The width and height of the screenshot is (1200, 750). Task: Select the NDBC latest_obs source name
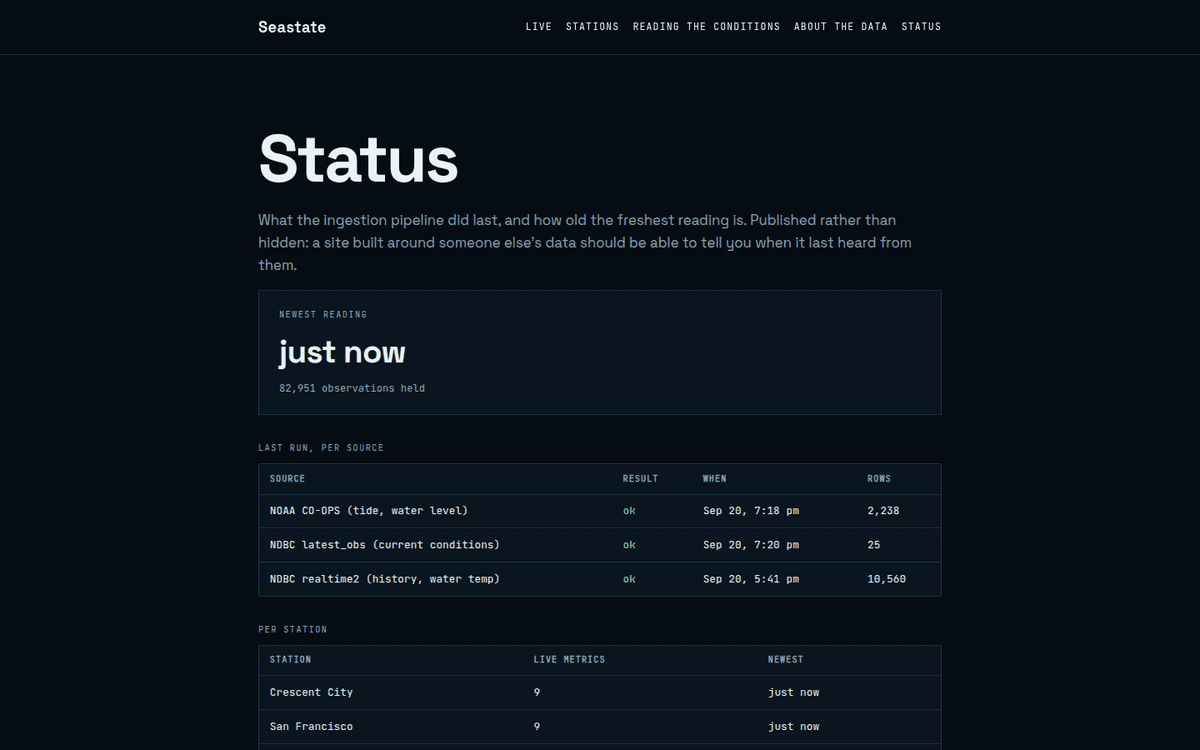click(385, 545)
